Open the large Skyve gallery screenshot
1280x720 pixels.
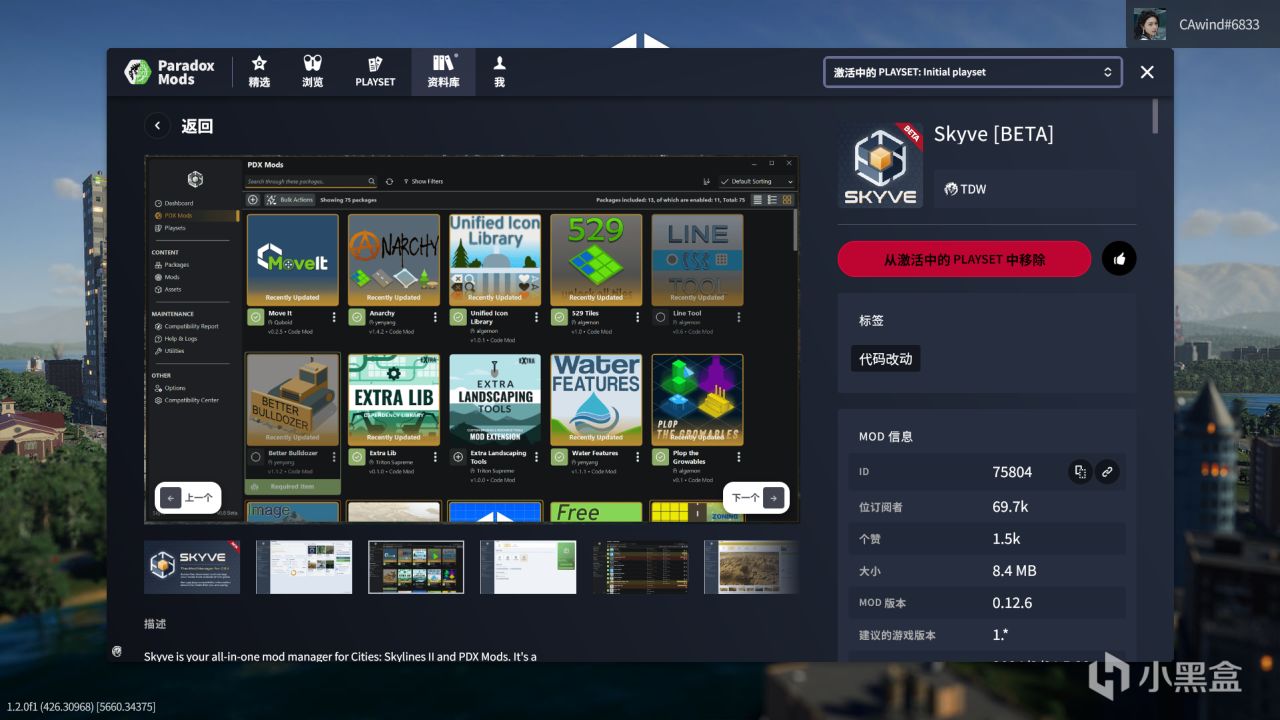click(x=472, y=338)
